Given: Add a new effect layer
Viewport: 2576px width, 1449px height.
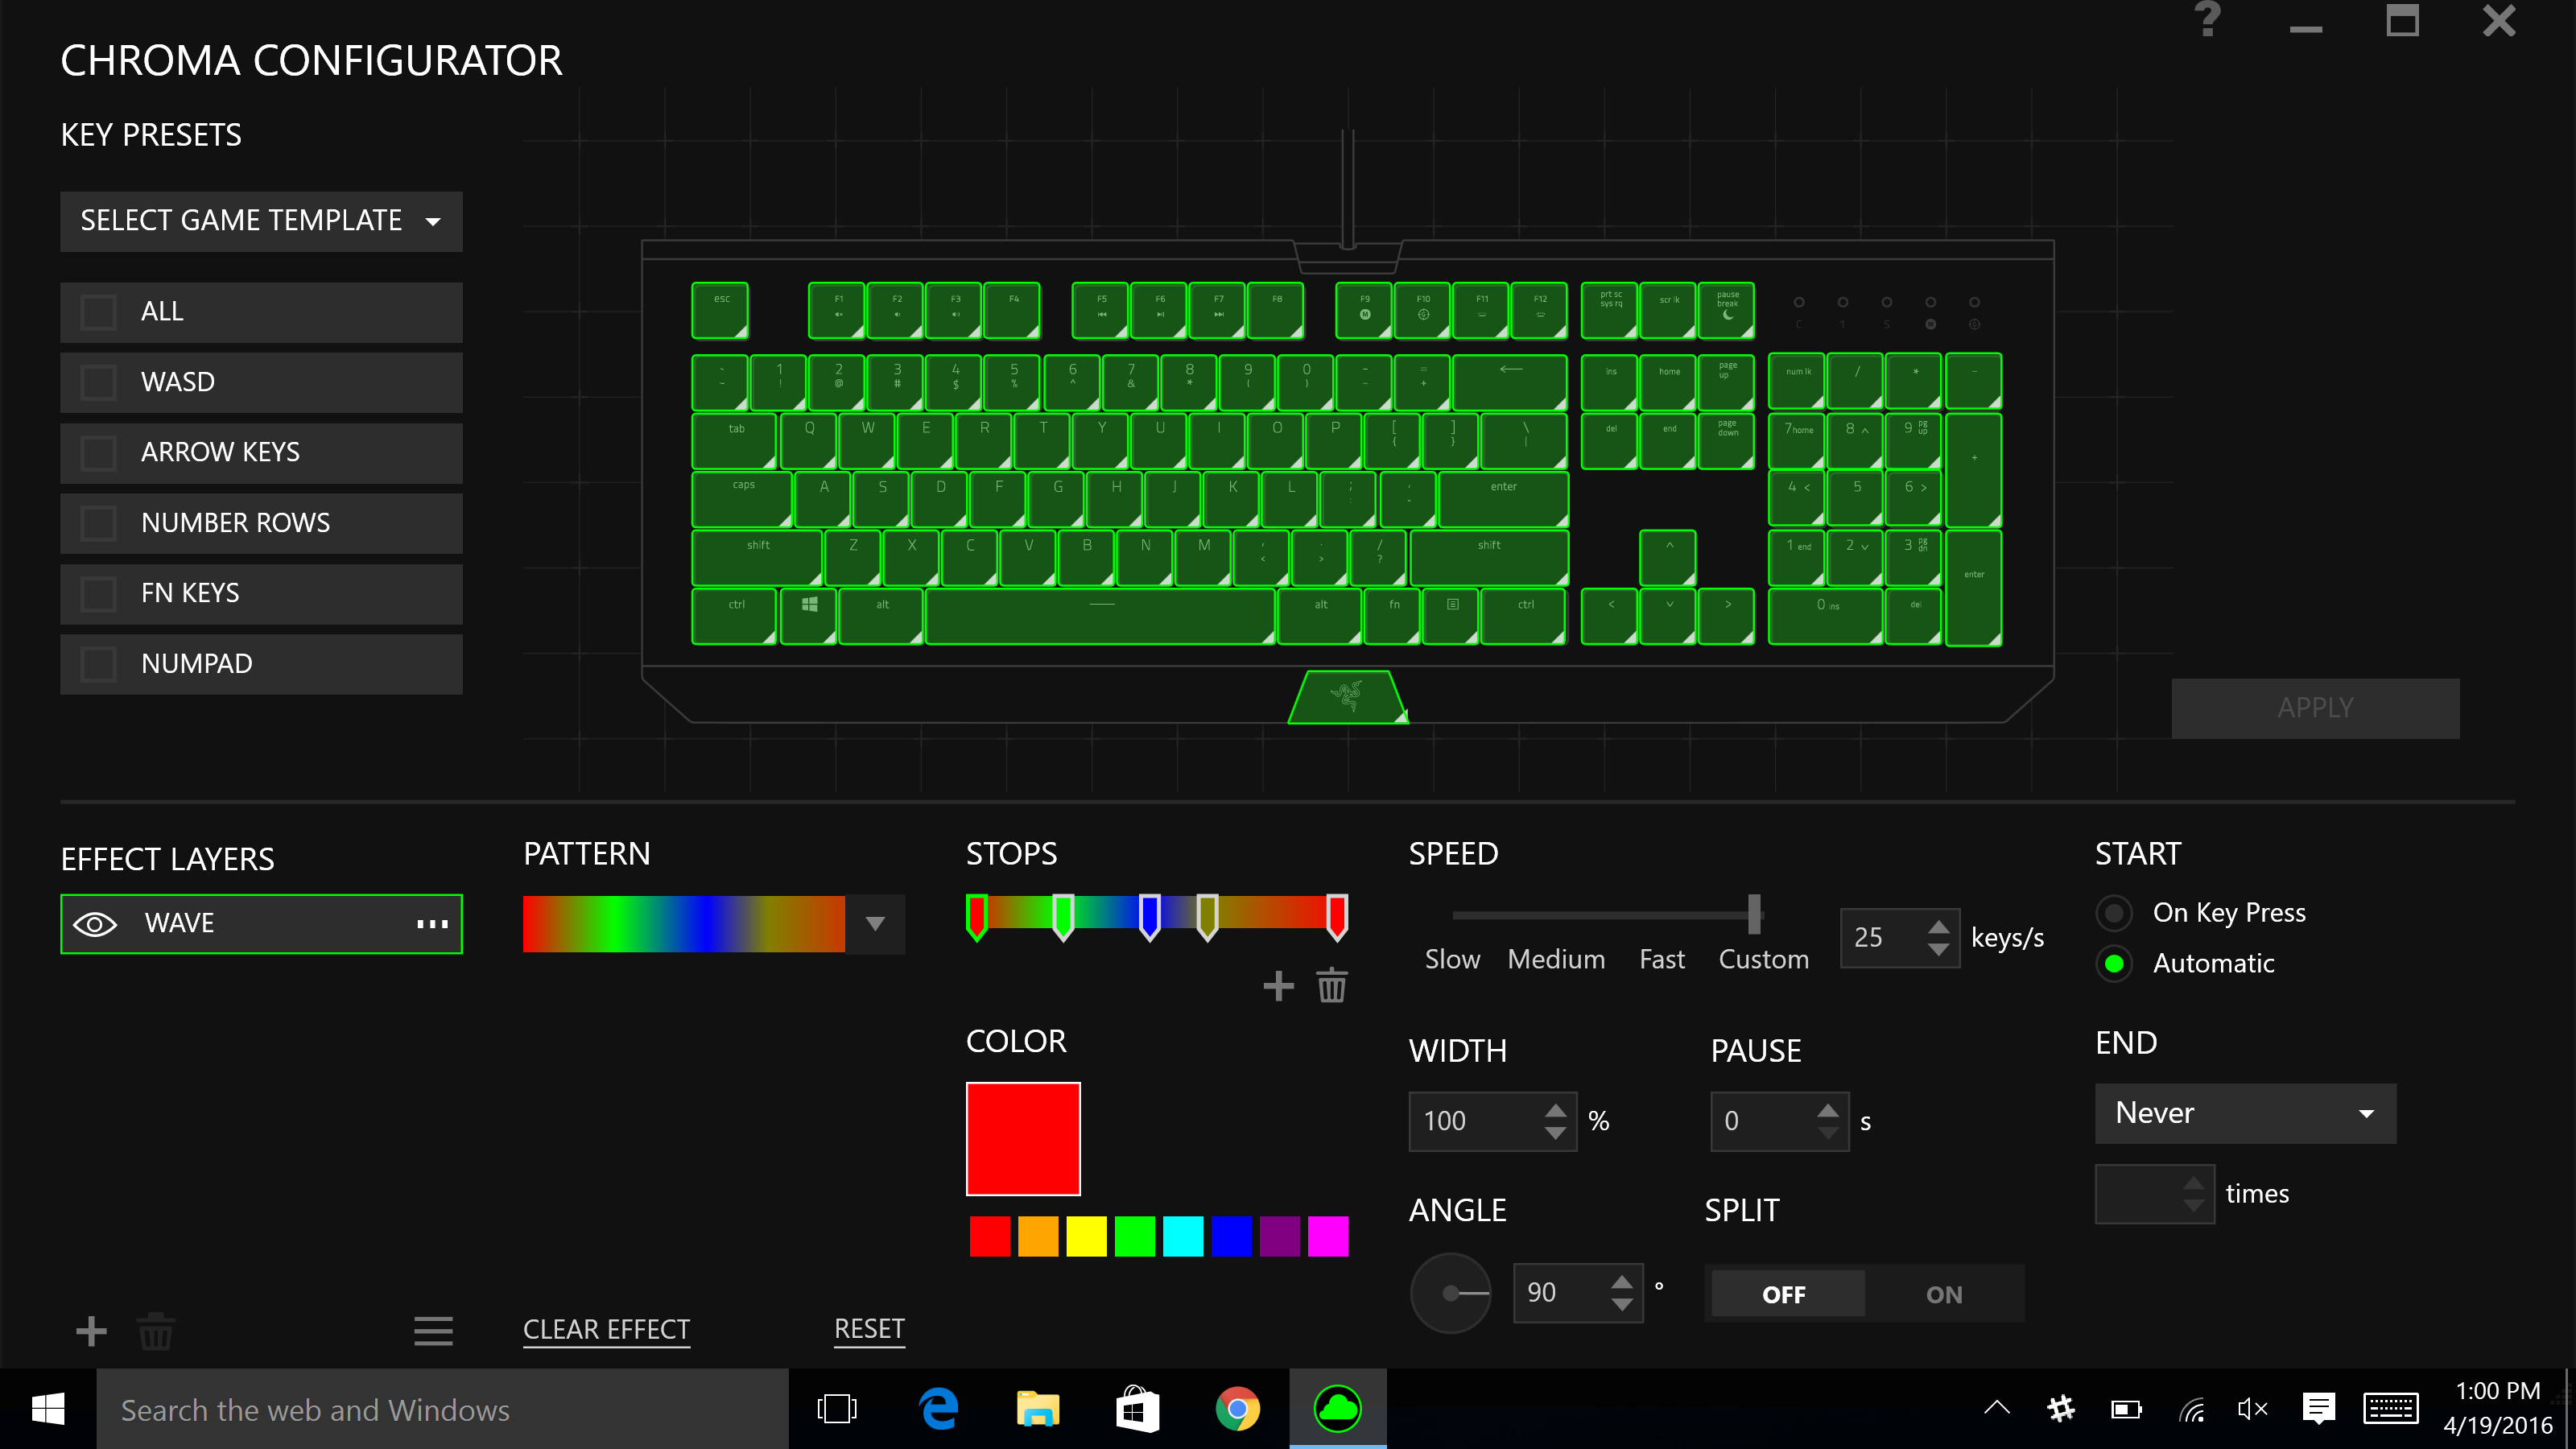Looking at the screenshot, I should click(x=91, y=1331).
